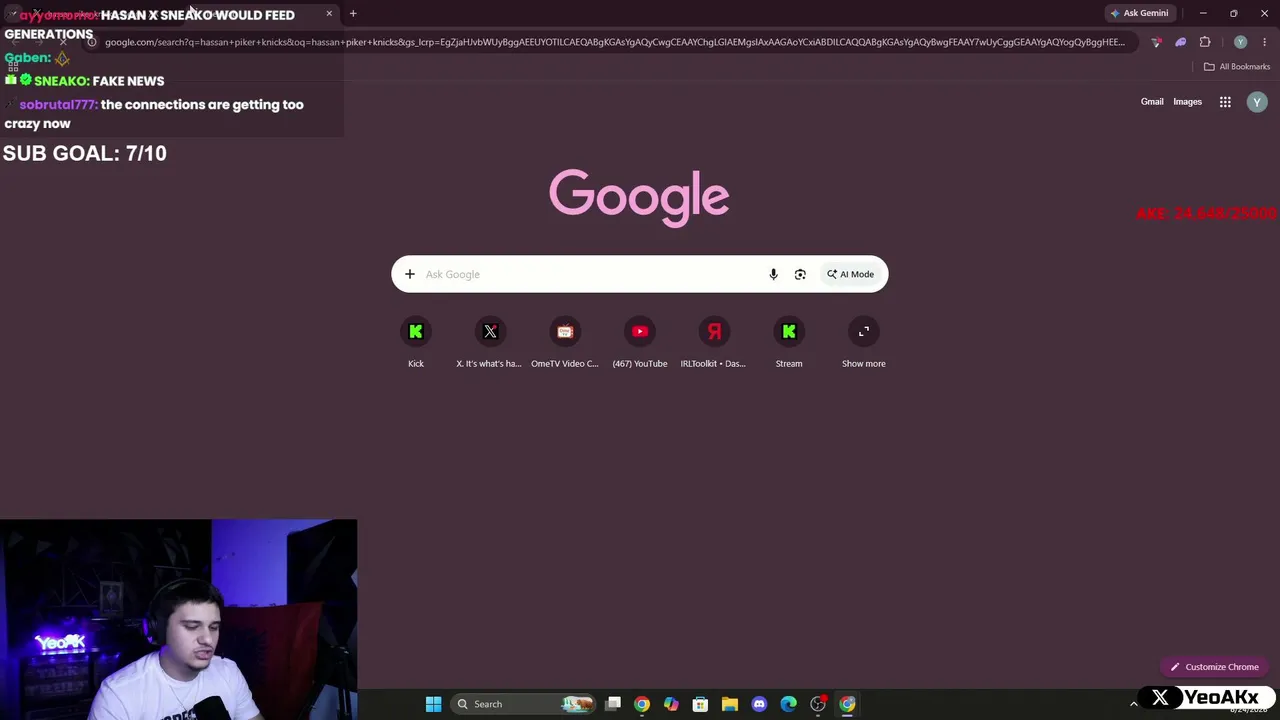Open Microsoft Store from taskbar
The height and width of the screenshot is (720, 1280).
coord(700,704)
